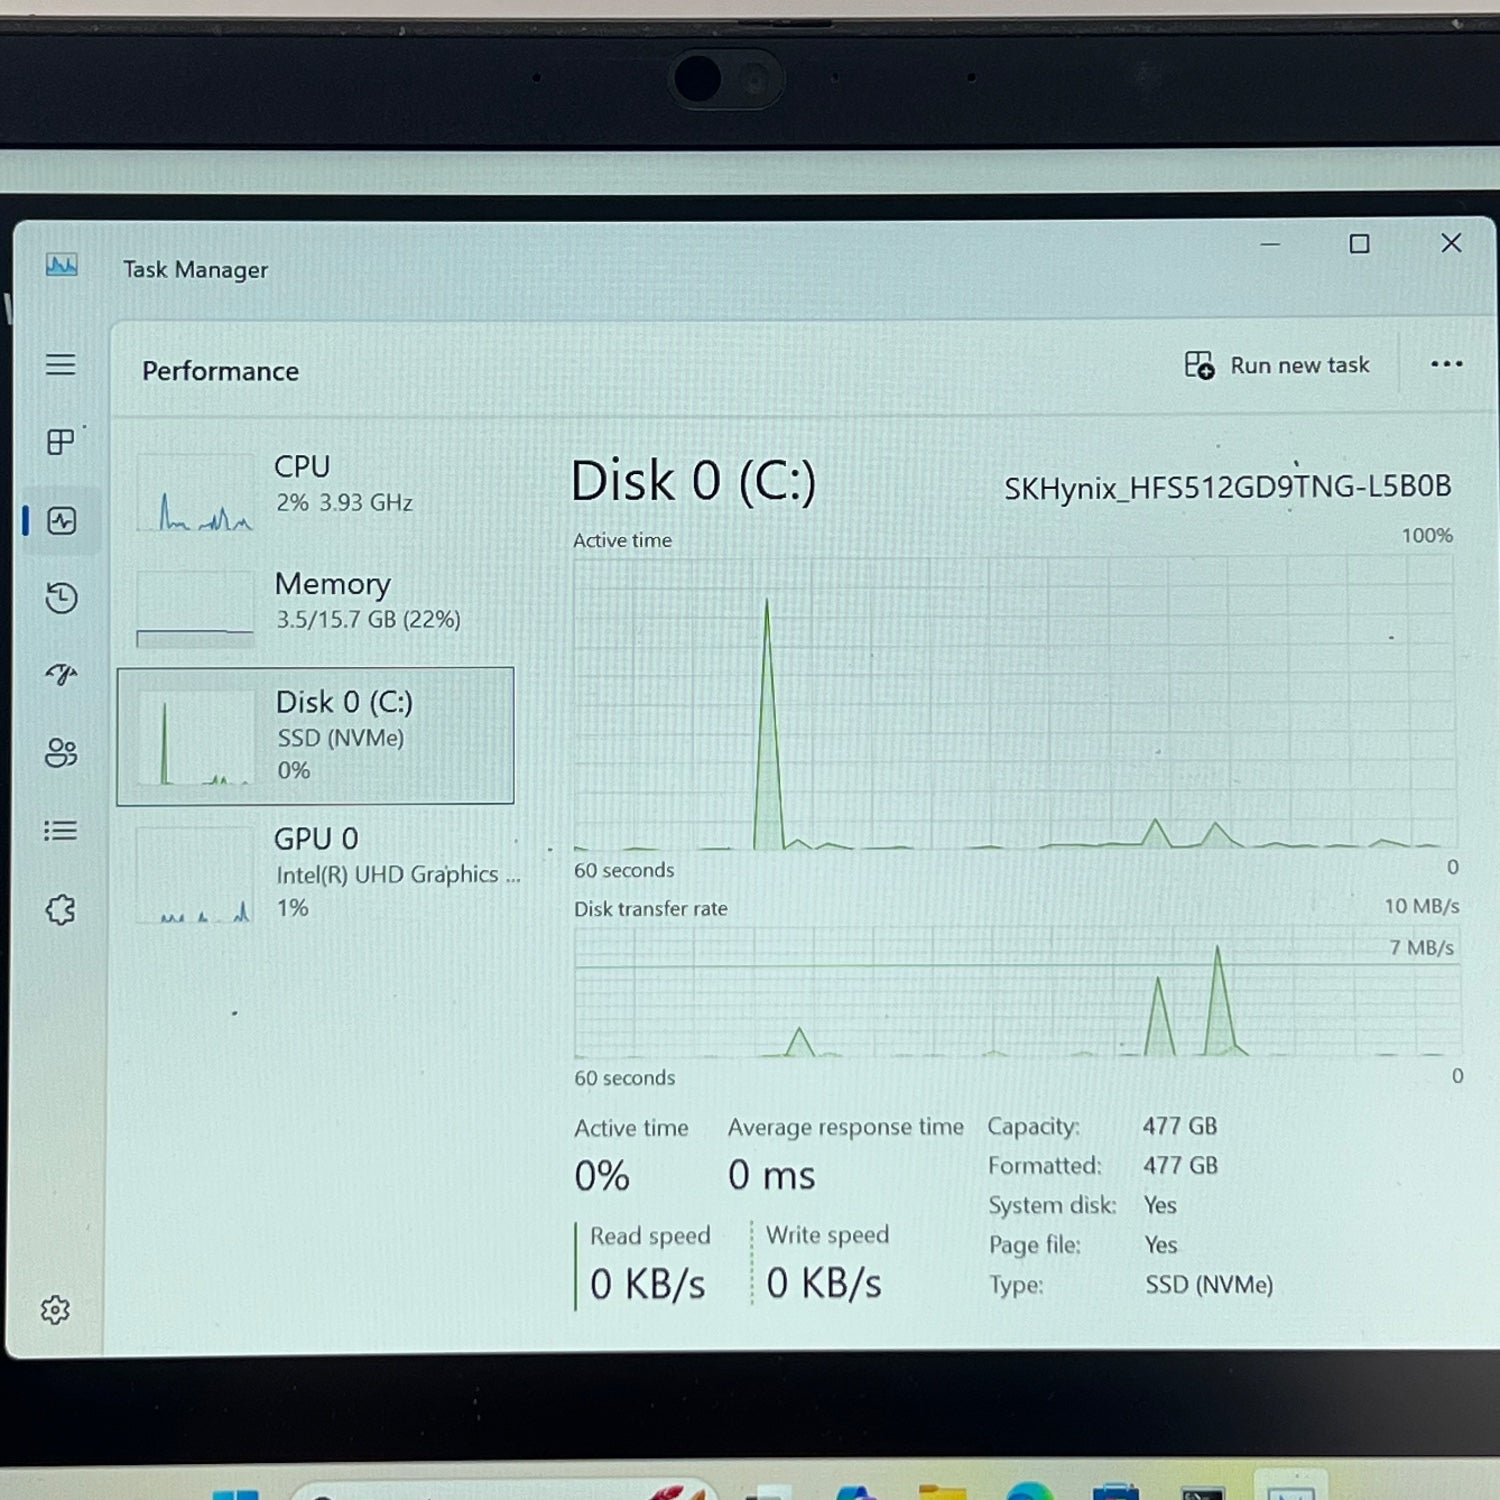
Task: Expand the hamburger navigation menu
Action: point(61,364)
